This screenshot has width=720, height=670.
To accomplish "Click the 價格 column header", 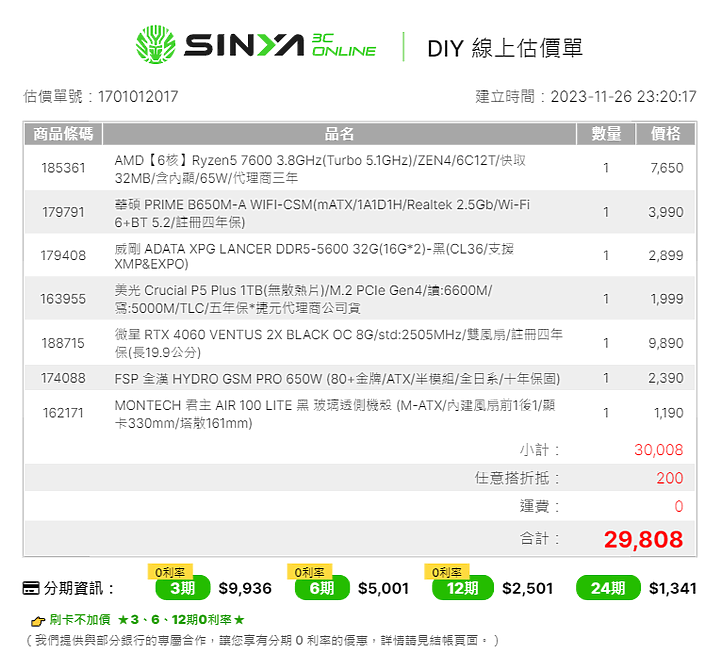I will tap(665, 134).
